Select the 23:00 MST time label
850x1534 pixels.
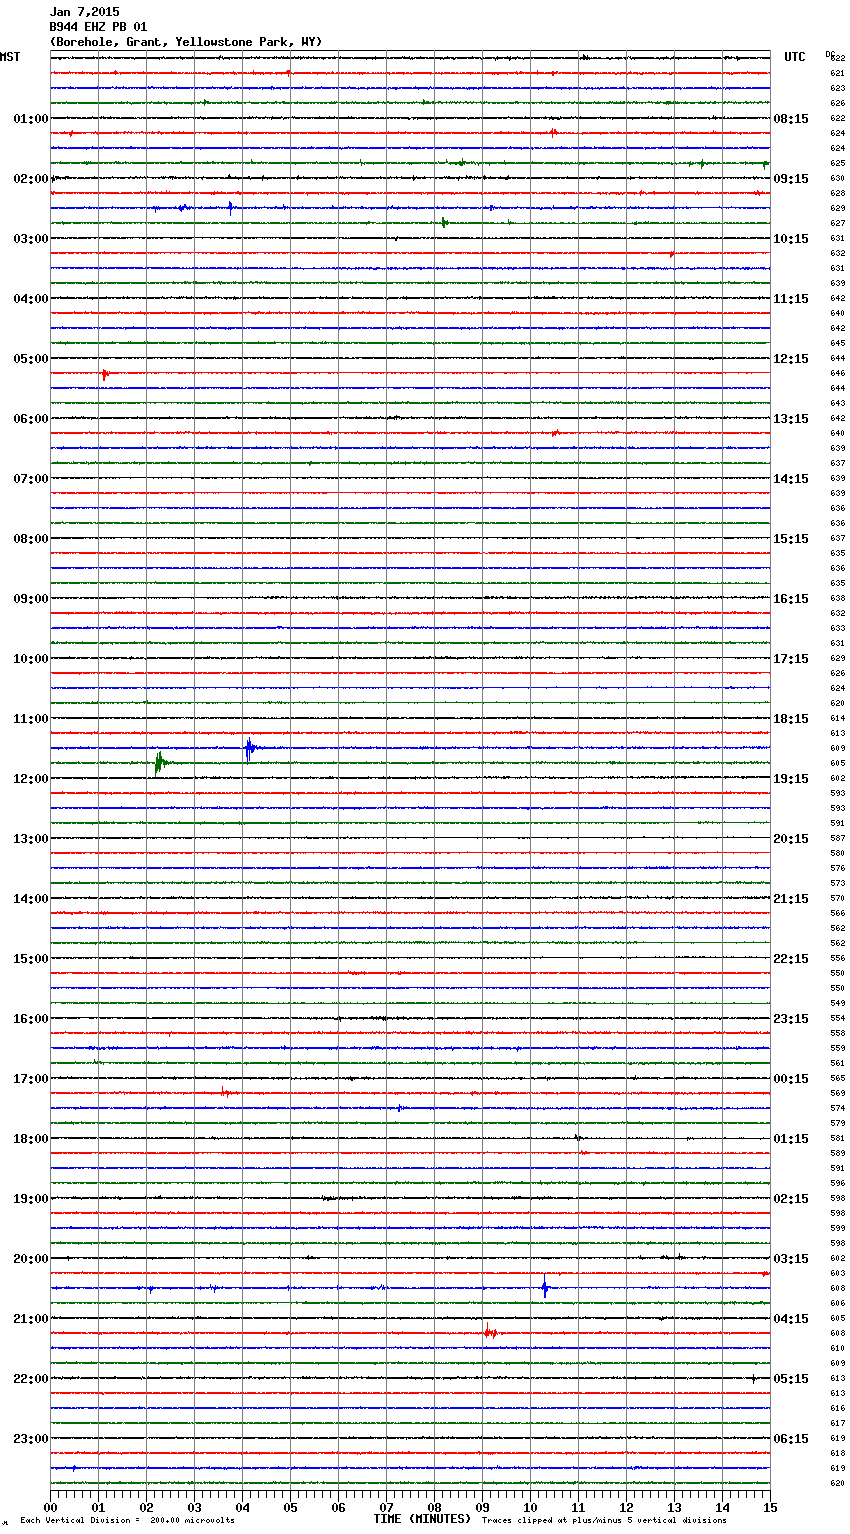pyautogui.click(x=30, y=1439)
